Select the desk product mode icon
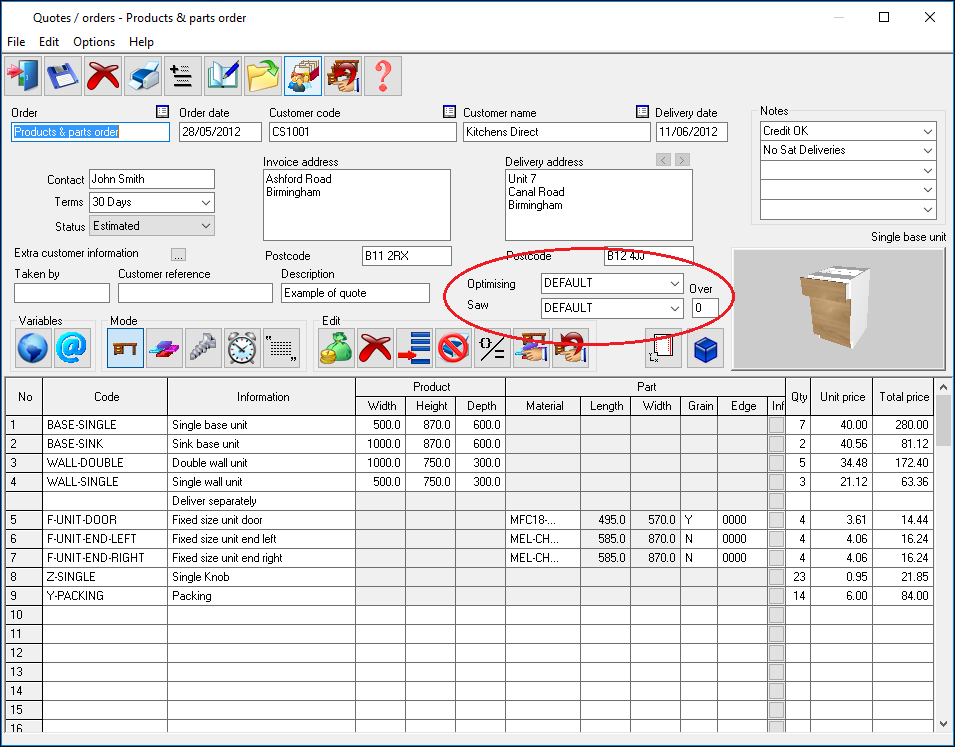Viewport: 955px width, 747px height. [x=125, y=348]
